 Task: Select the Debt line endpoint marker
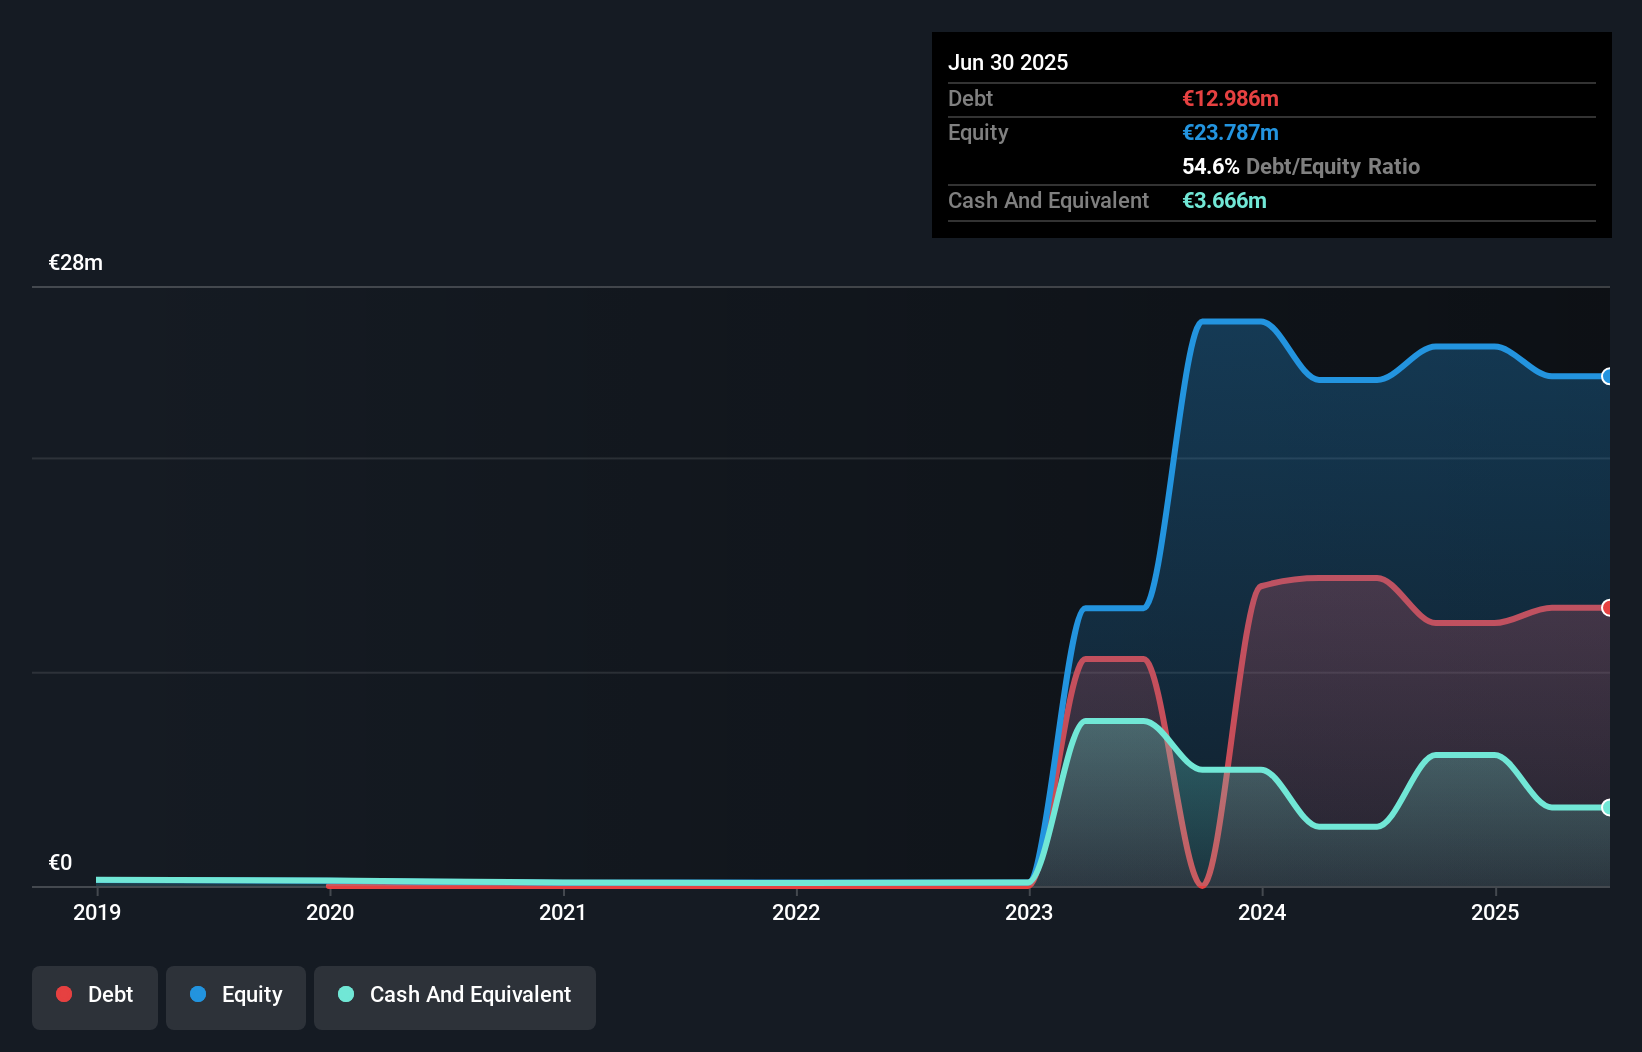[1606, 606]
